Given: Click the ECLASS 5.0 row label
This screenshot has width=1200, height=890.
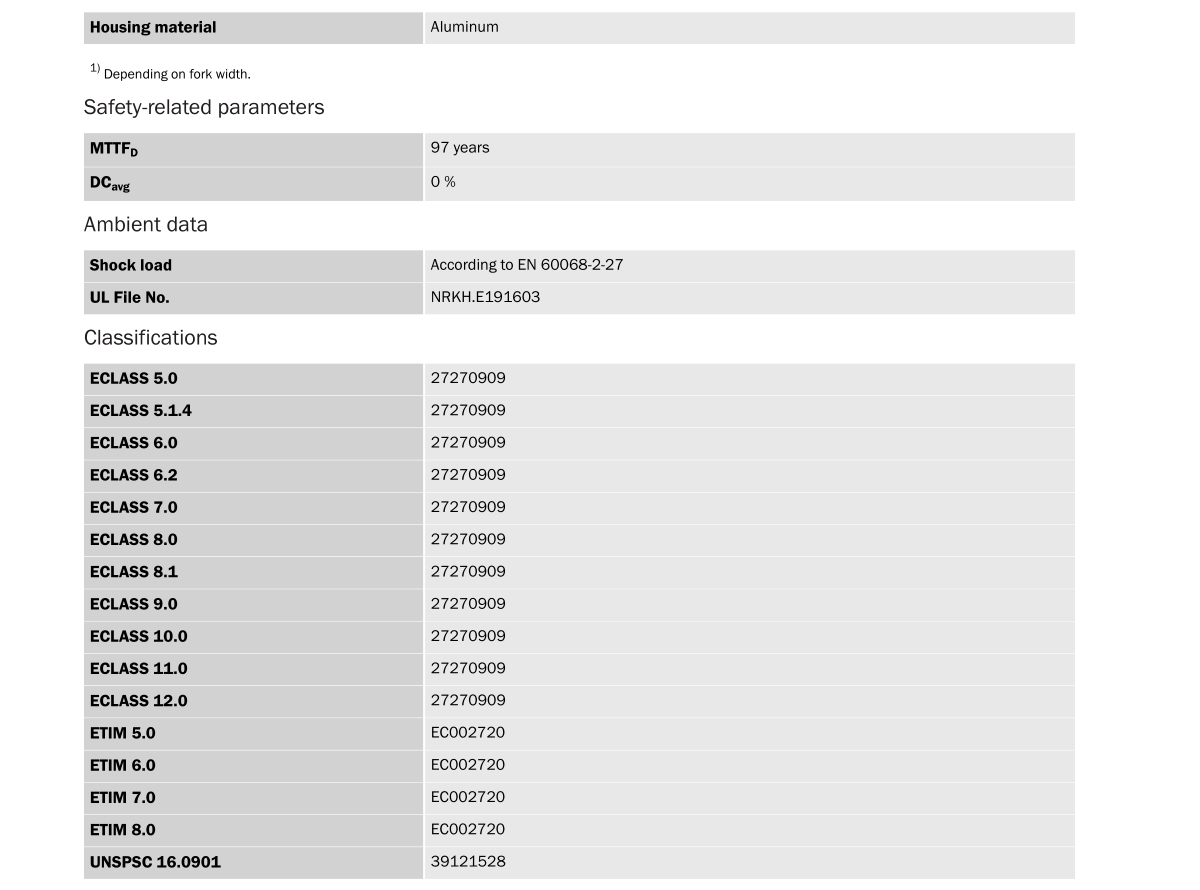Looking at the screenshot, I should (x=133, y=379).
